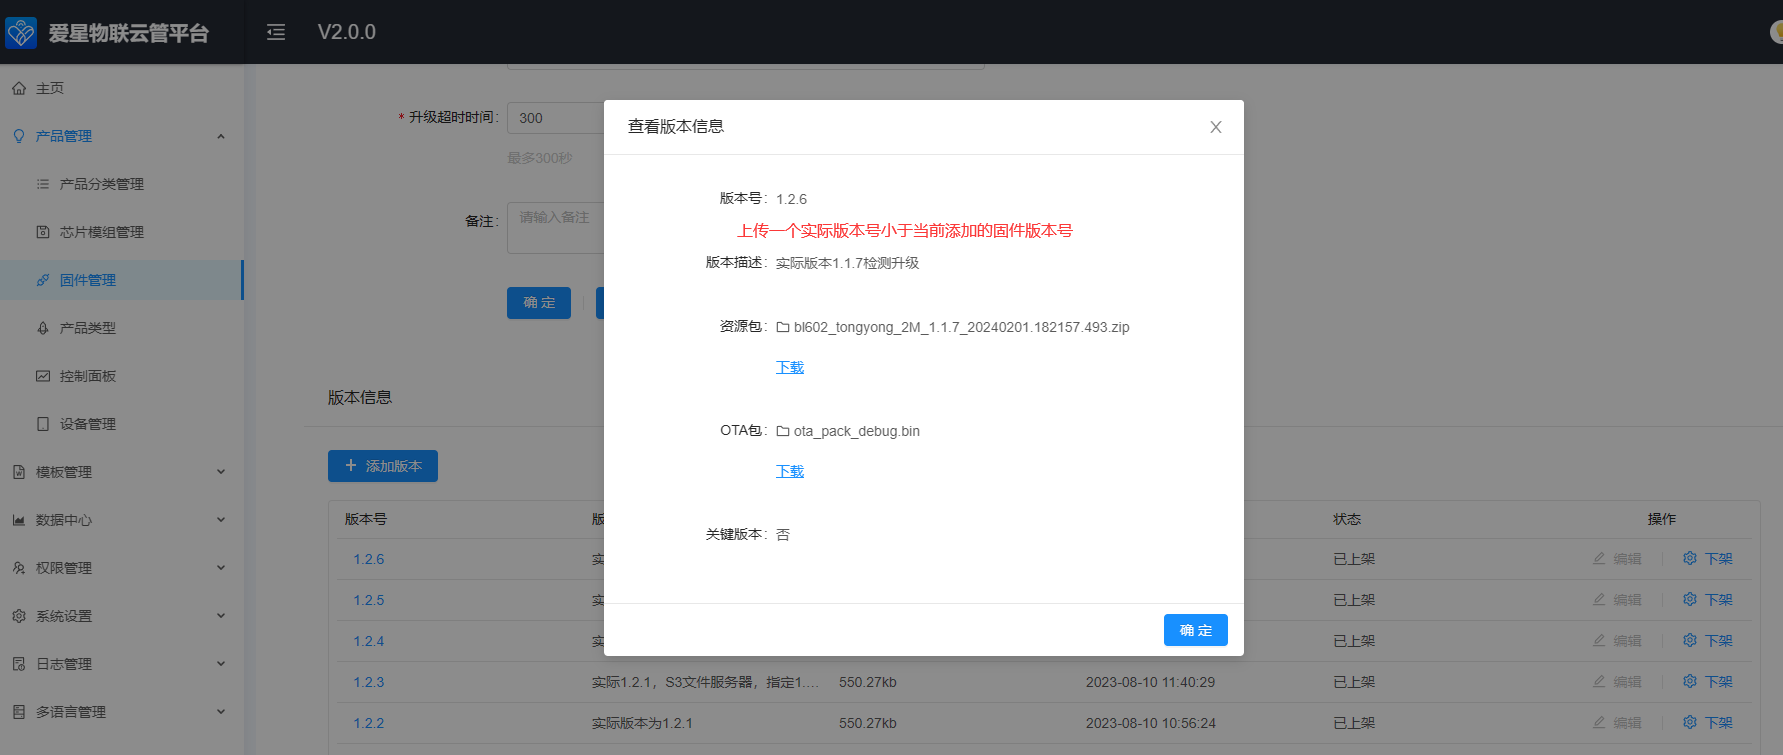The image size is (1783, 755).
Task: Click the pencil edit icon in row 1.2.6
Action: 1599,559
